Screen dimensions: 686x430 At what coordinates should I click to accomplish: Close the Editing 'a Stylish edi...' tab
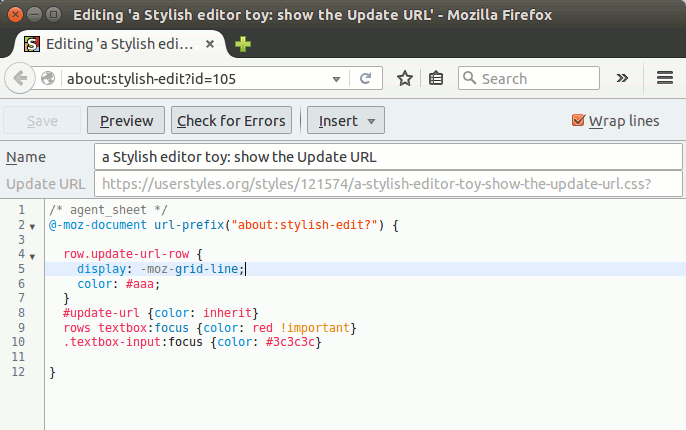pyautogui.click(x=210, y=44)
